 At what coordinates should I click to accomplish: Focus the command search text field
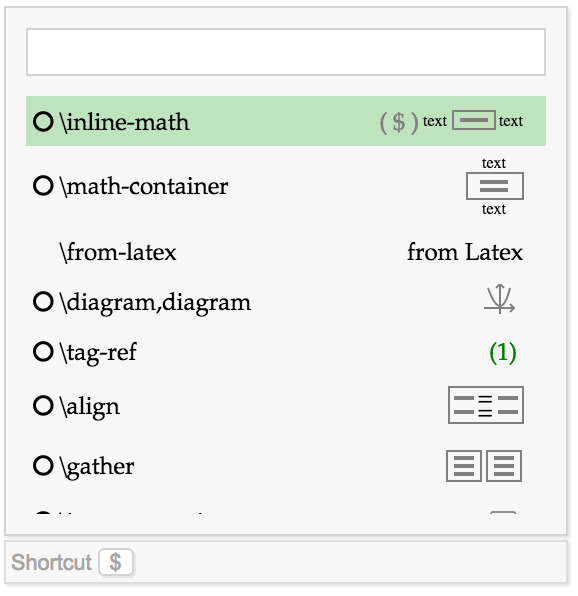pos(286,52)
